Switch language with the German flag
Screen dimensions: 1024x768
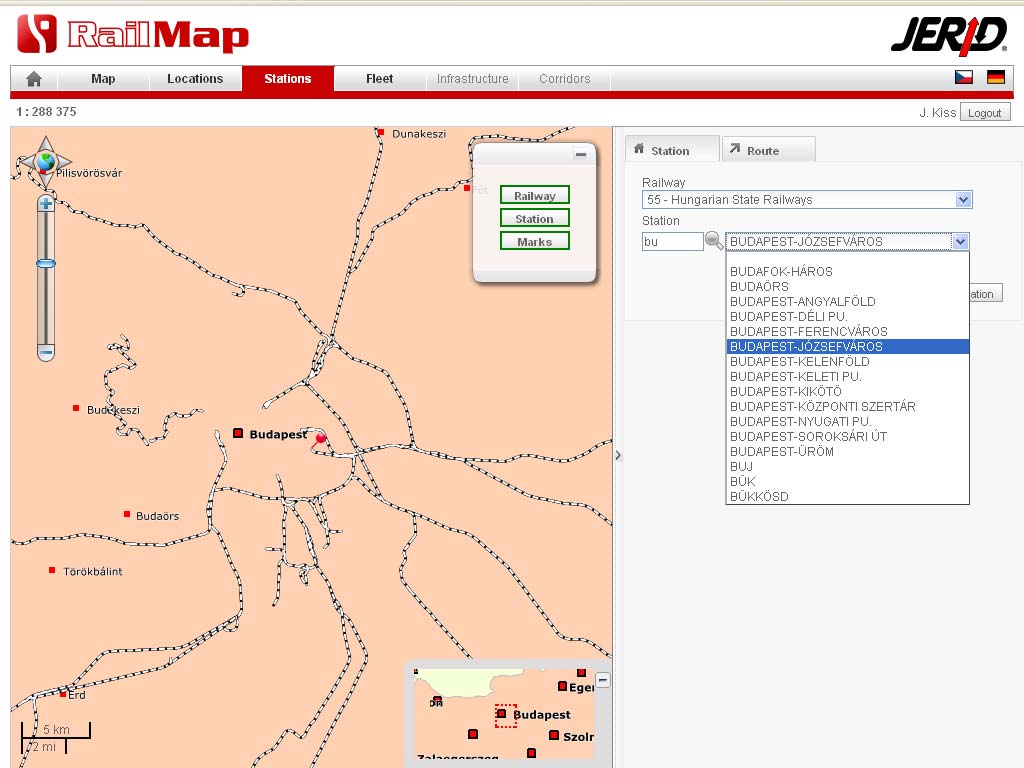[x=995, y=77]
